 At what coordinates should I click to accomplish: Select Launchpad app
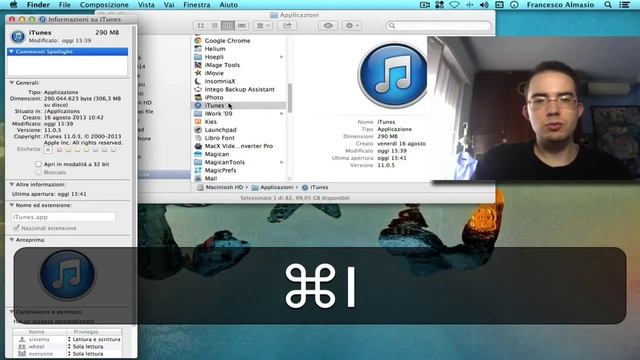click(x=220, y=130)
